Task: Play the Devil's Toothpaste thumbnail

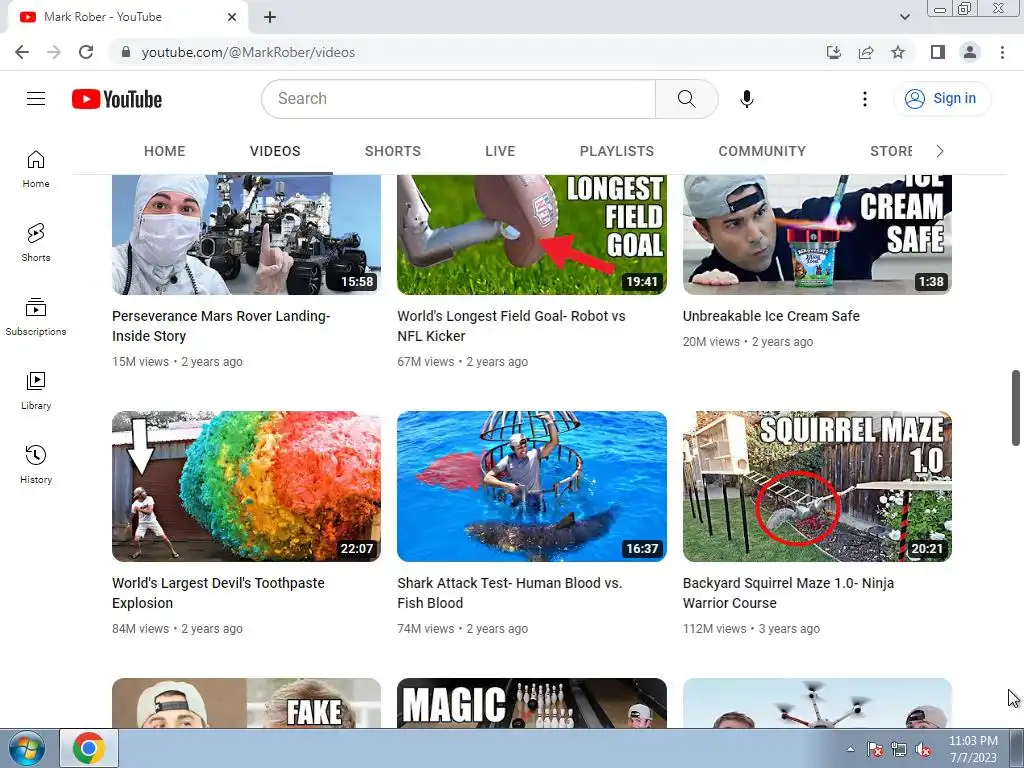Action: (246, 486)
